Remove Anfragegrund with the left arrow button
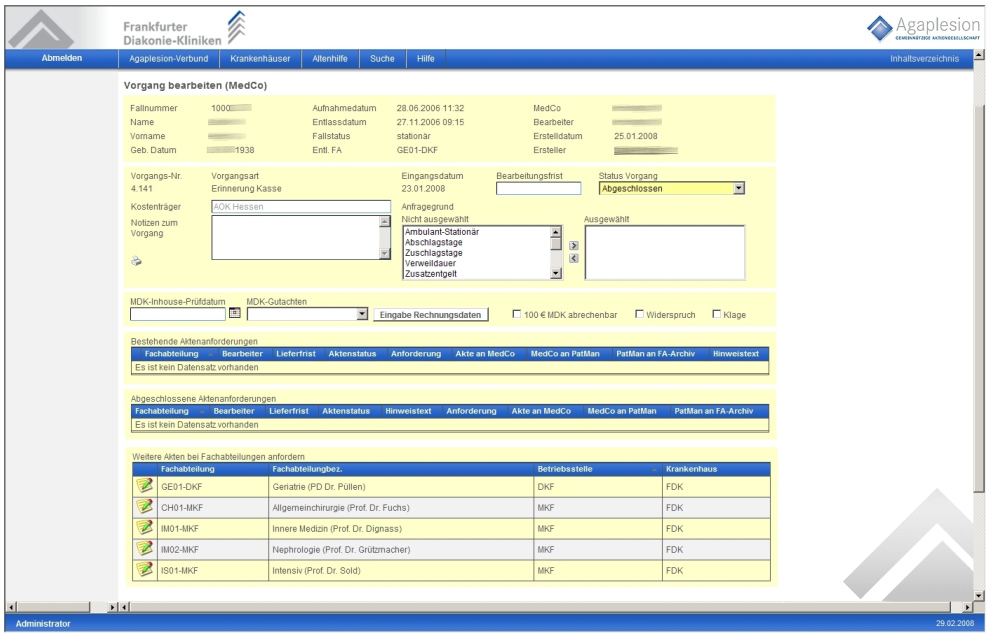Image resolution: width=990 pixels, height=637 pixels. [x=574, y=258]
